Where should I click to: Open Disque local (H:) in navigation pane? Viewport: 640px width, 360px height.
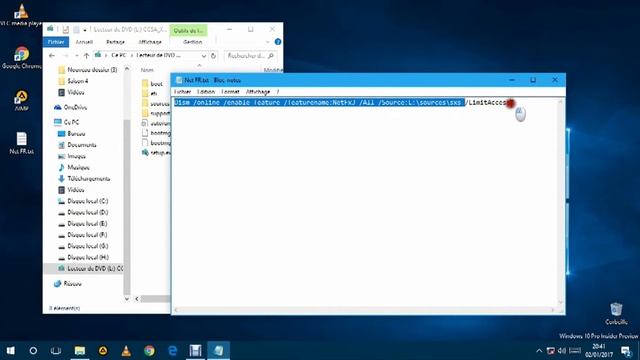(x=83, y=258)
